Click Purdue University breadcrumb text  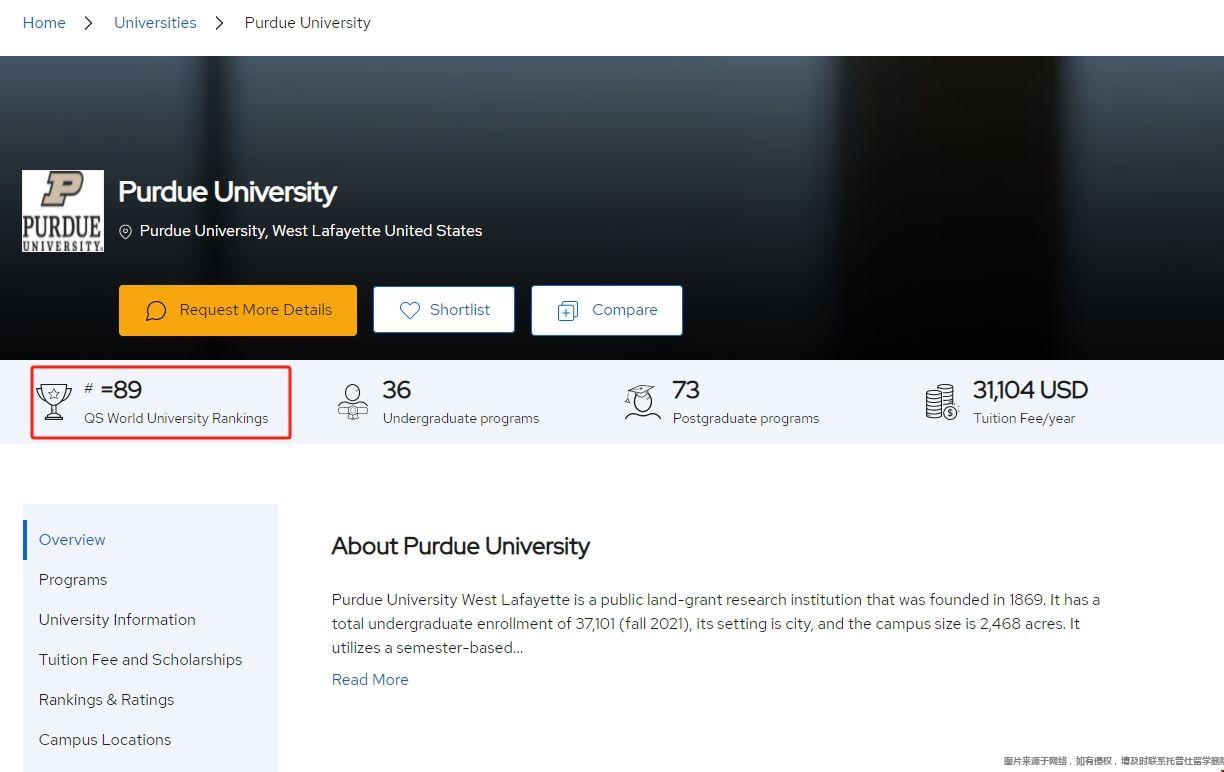[x=308, y=23]
